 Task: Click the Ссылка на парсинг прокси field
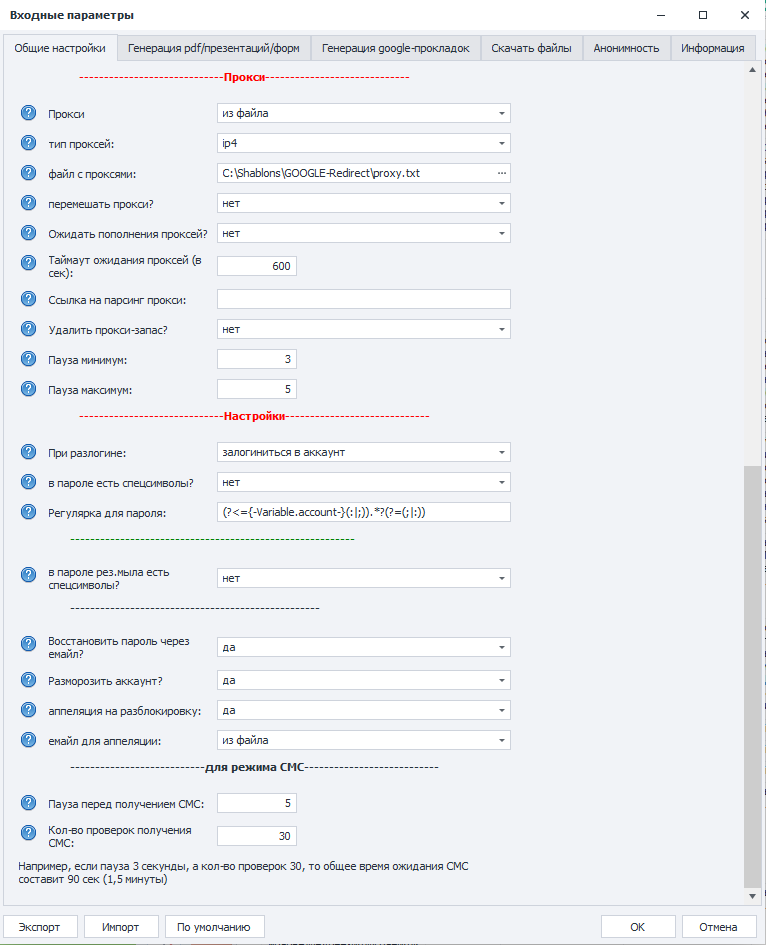[x=363, y=299]
